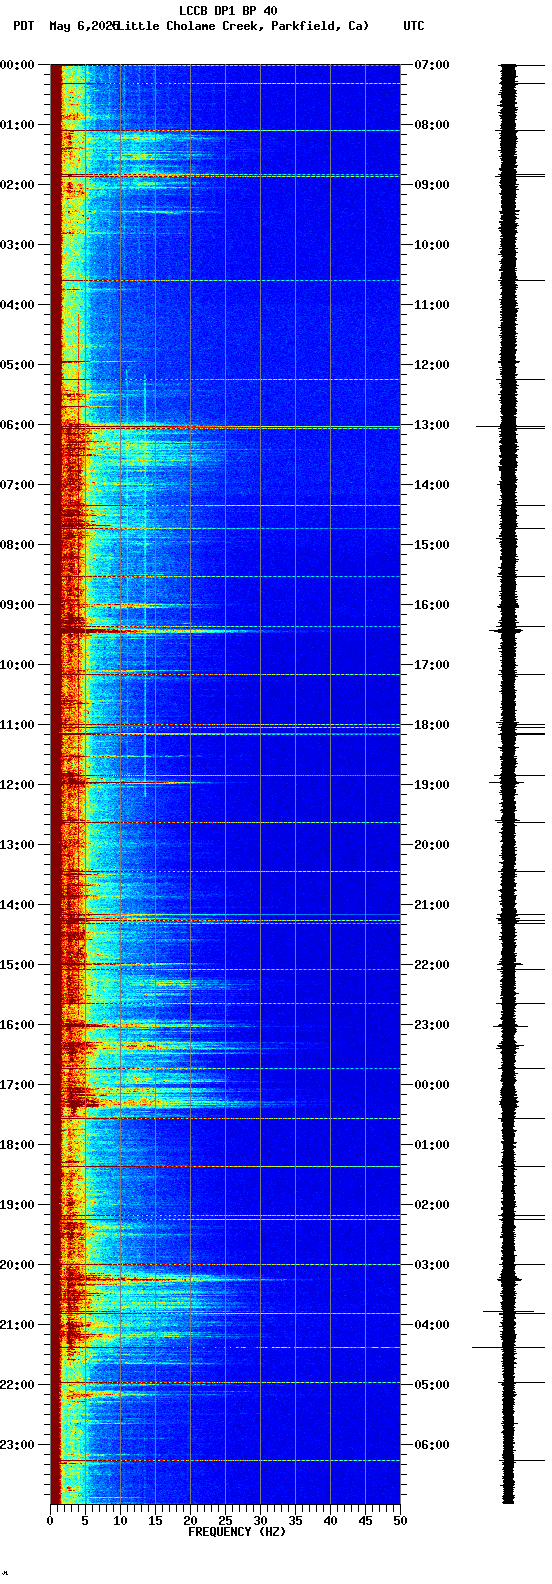Click the 15 Hz frequency tick label
Image resolution: width=552 pixels, height=1584 pixels.
click(x=155, y=1521)
